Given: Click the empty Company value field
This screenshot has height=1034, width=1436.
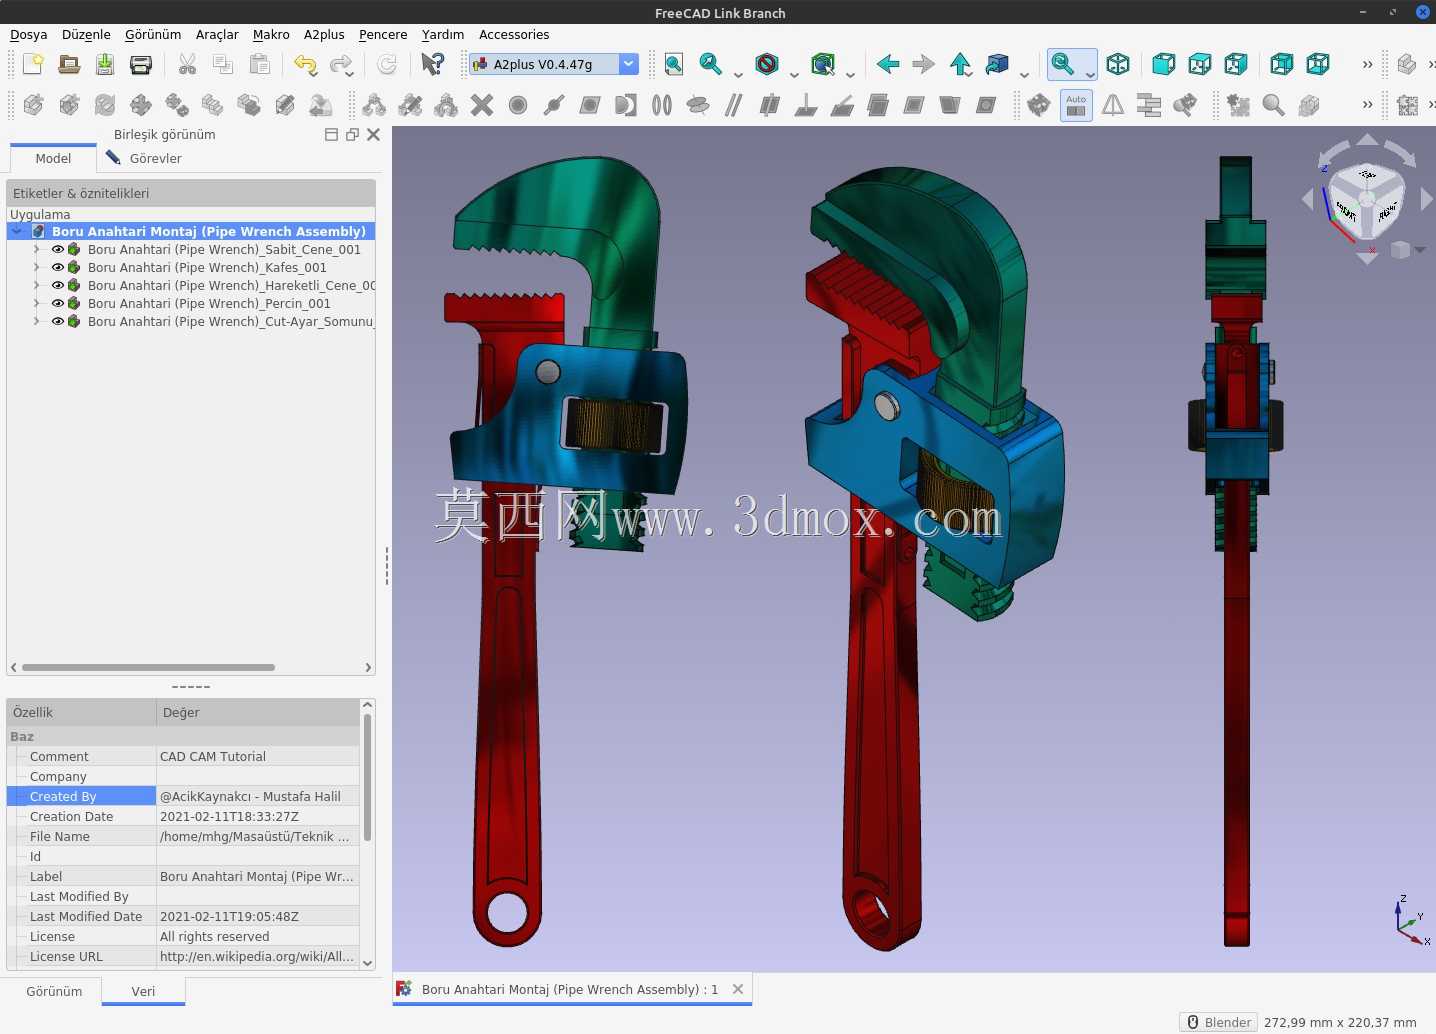Looking at the screenshot, I should pos(257,777).
